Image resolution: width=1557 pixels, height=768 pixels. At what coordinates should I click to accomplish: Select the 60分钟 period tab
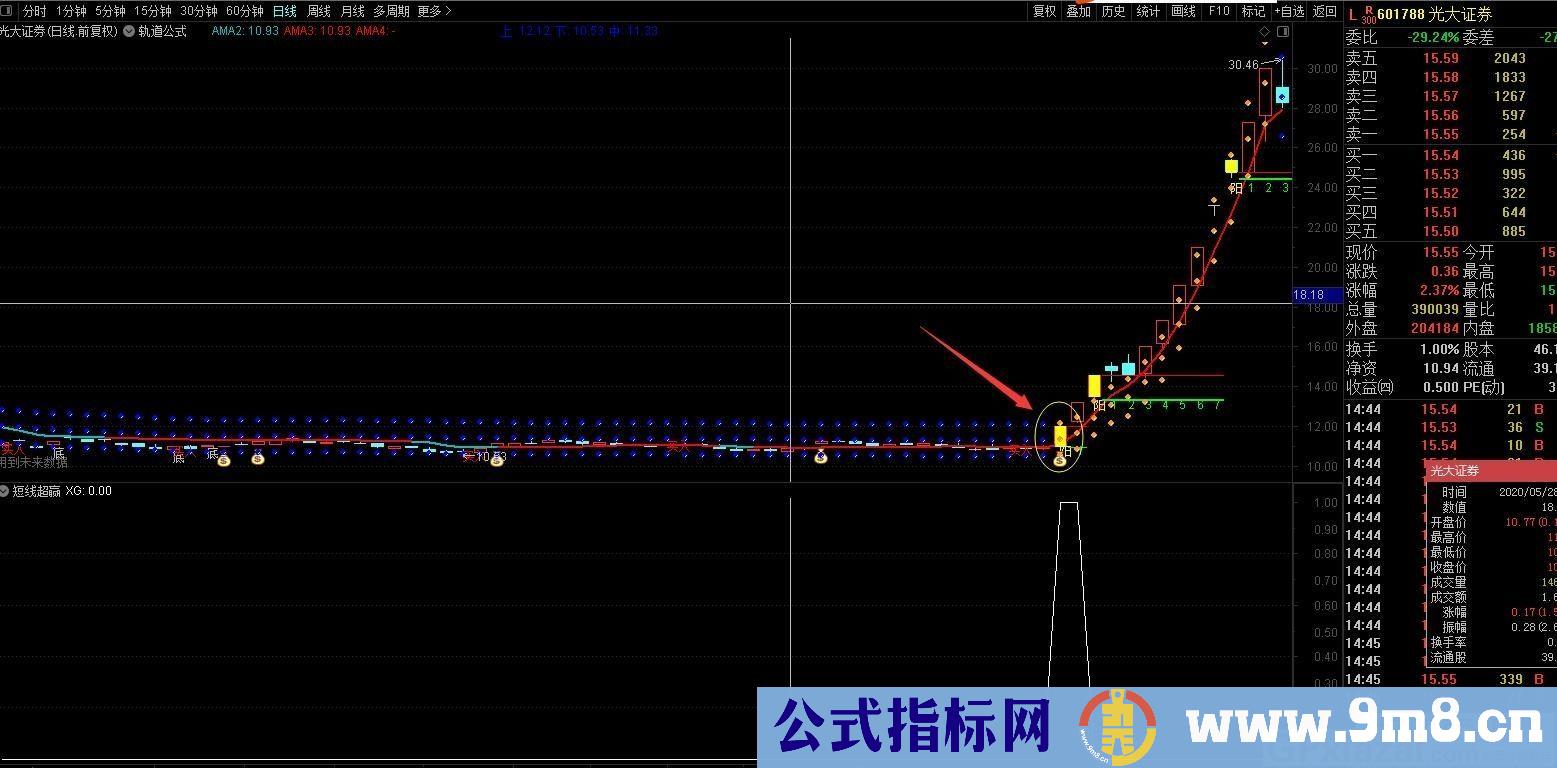tap(244, 11)
